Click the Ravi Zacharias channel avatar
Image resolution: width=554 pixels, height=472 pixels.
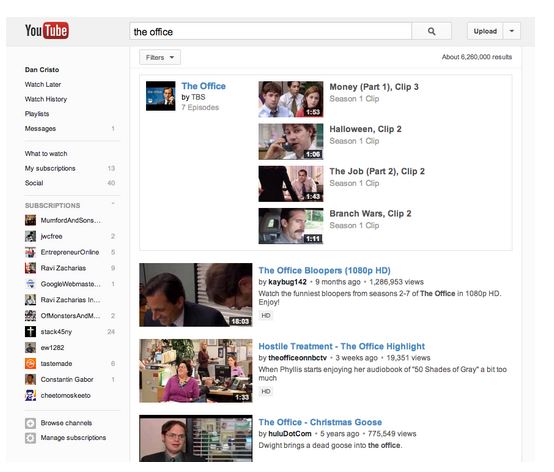click(x=30, y=268)
